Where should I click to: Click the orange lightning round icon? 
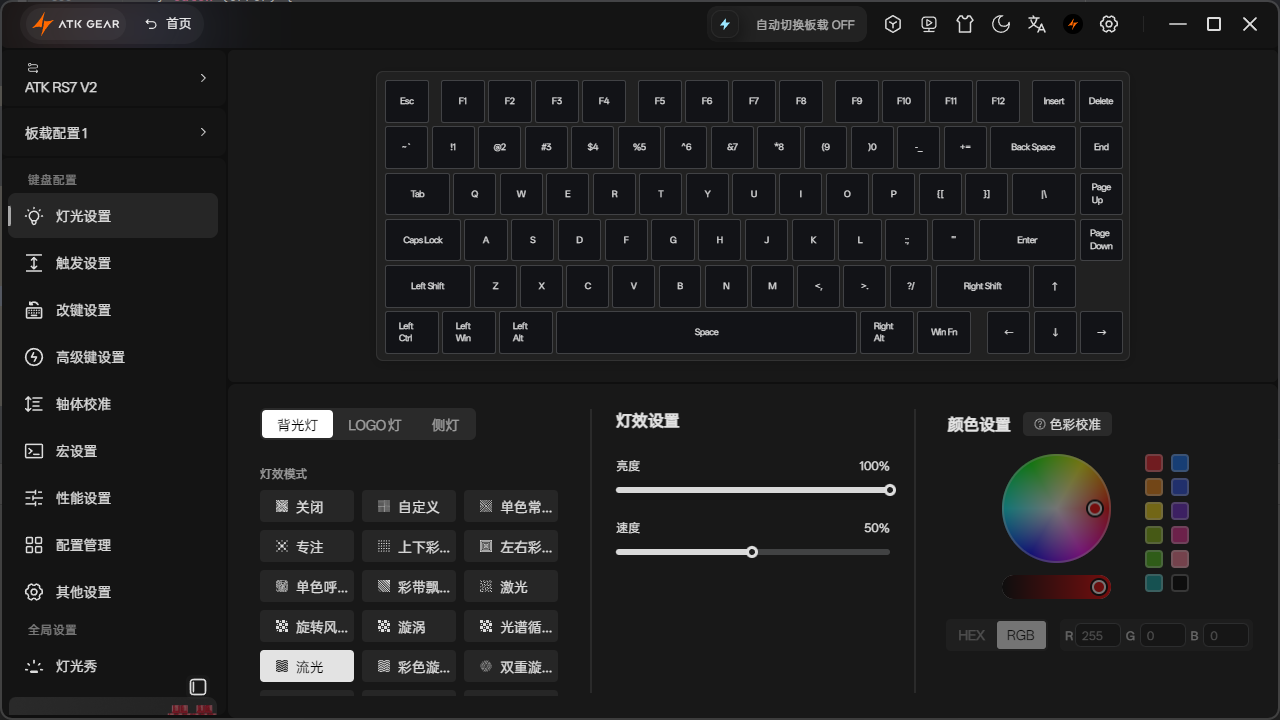click(x=1073, y=24)
